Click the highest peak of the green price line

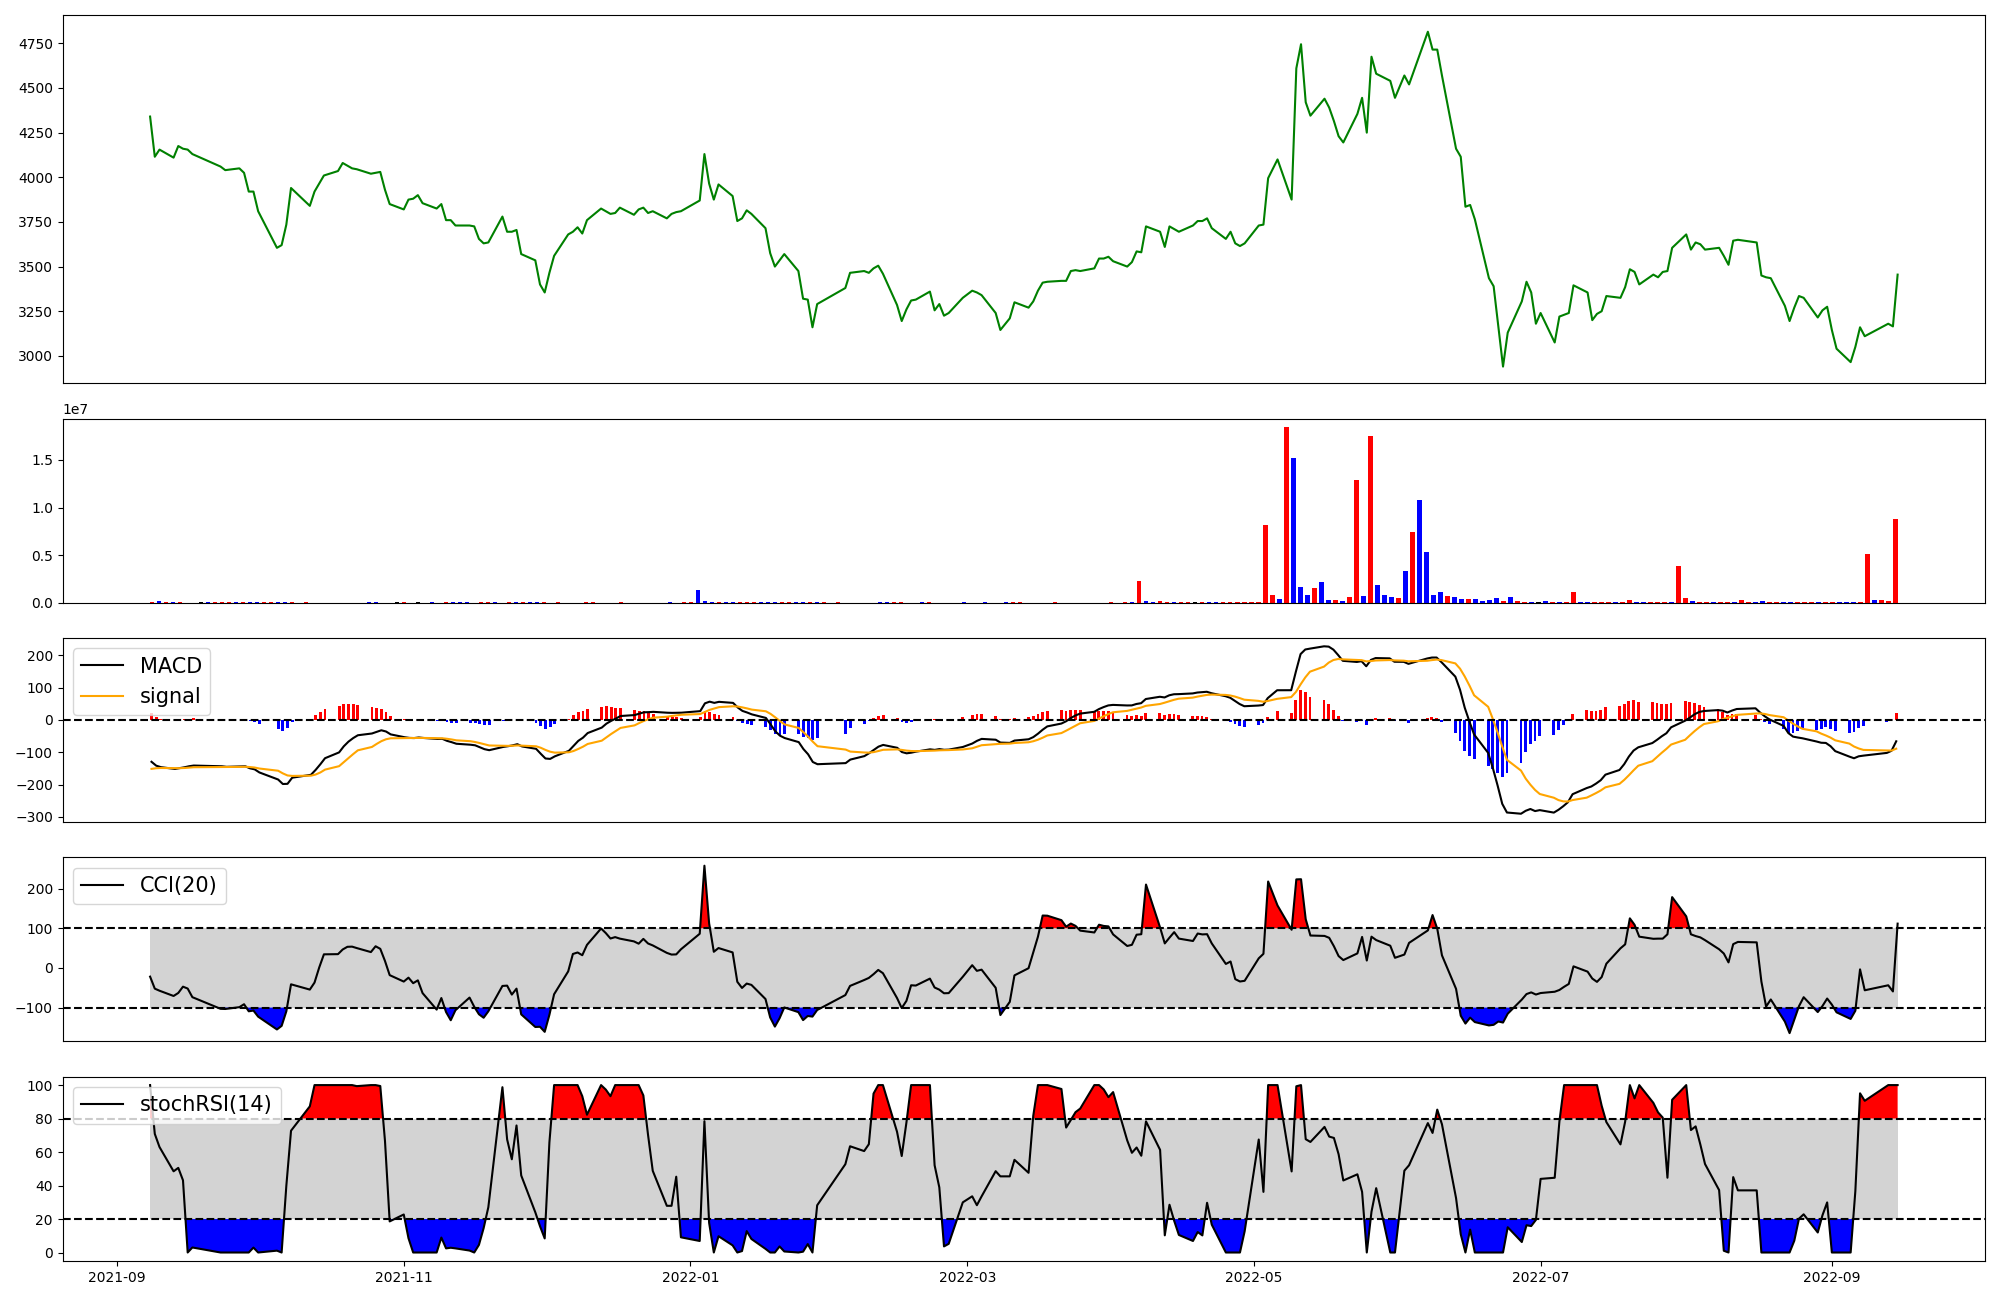tap(1427, 33)
